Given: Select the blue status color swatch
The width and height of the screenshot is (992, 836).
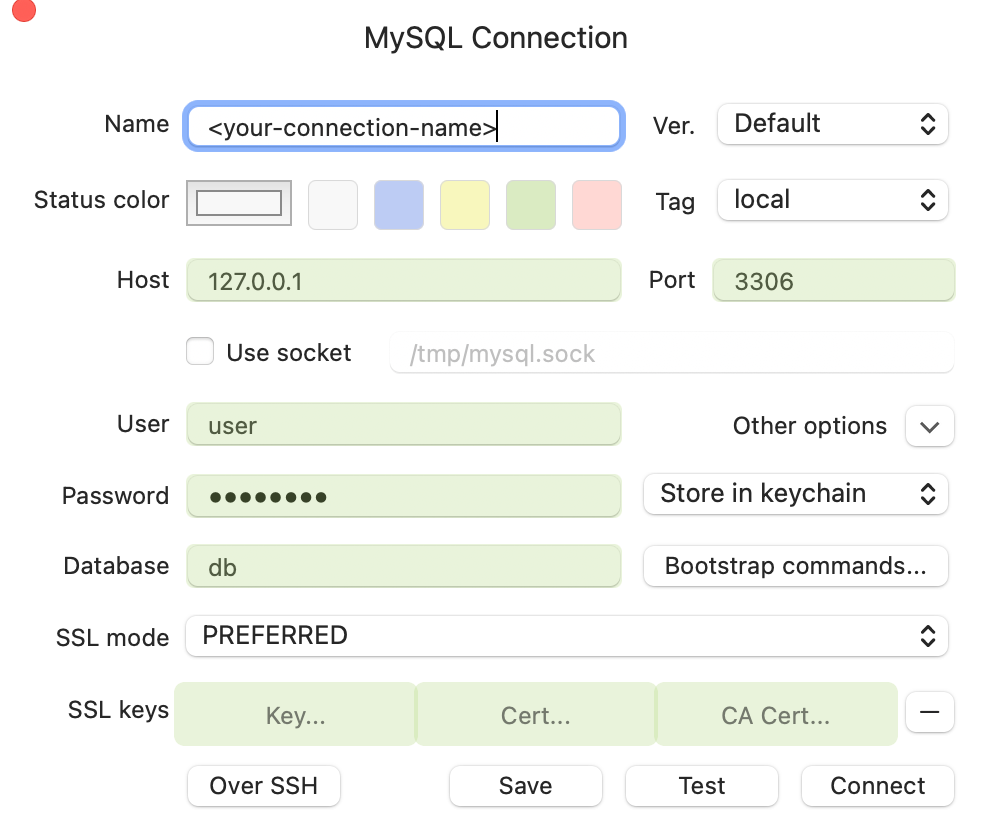Looking at the screenshot, I should click(399, 205).
